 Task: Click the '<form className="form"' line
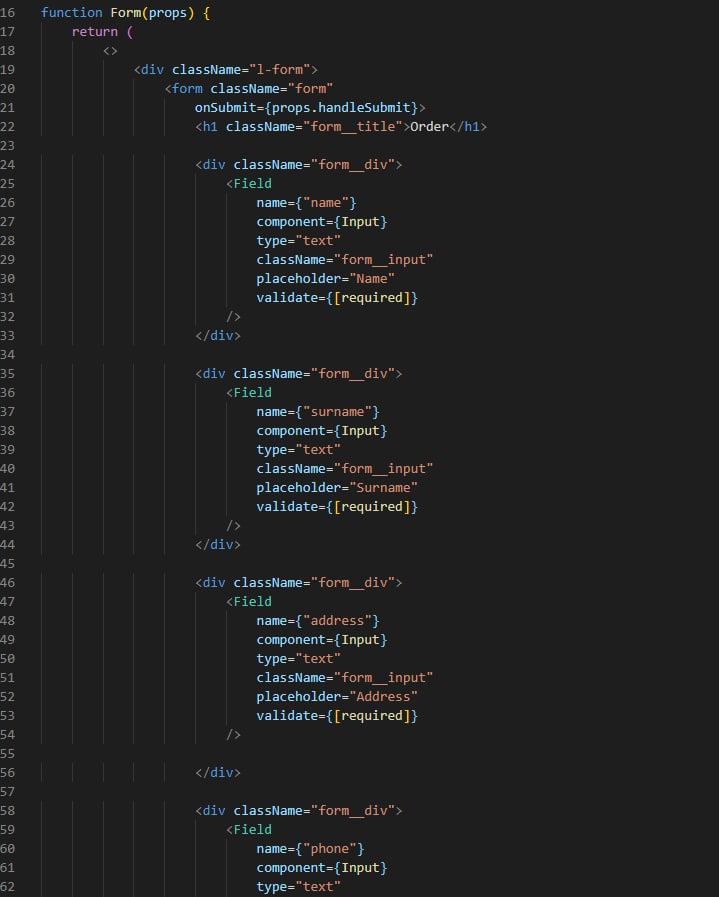249,88
